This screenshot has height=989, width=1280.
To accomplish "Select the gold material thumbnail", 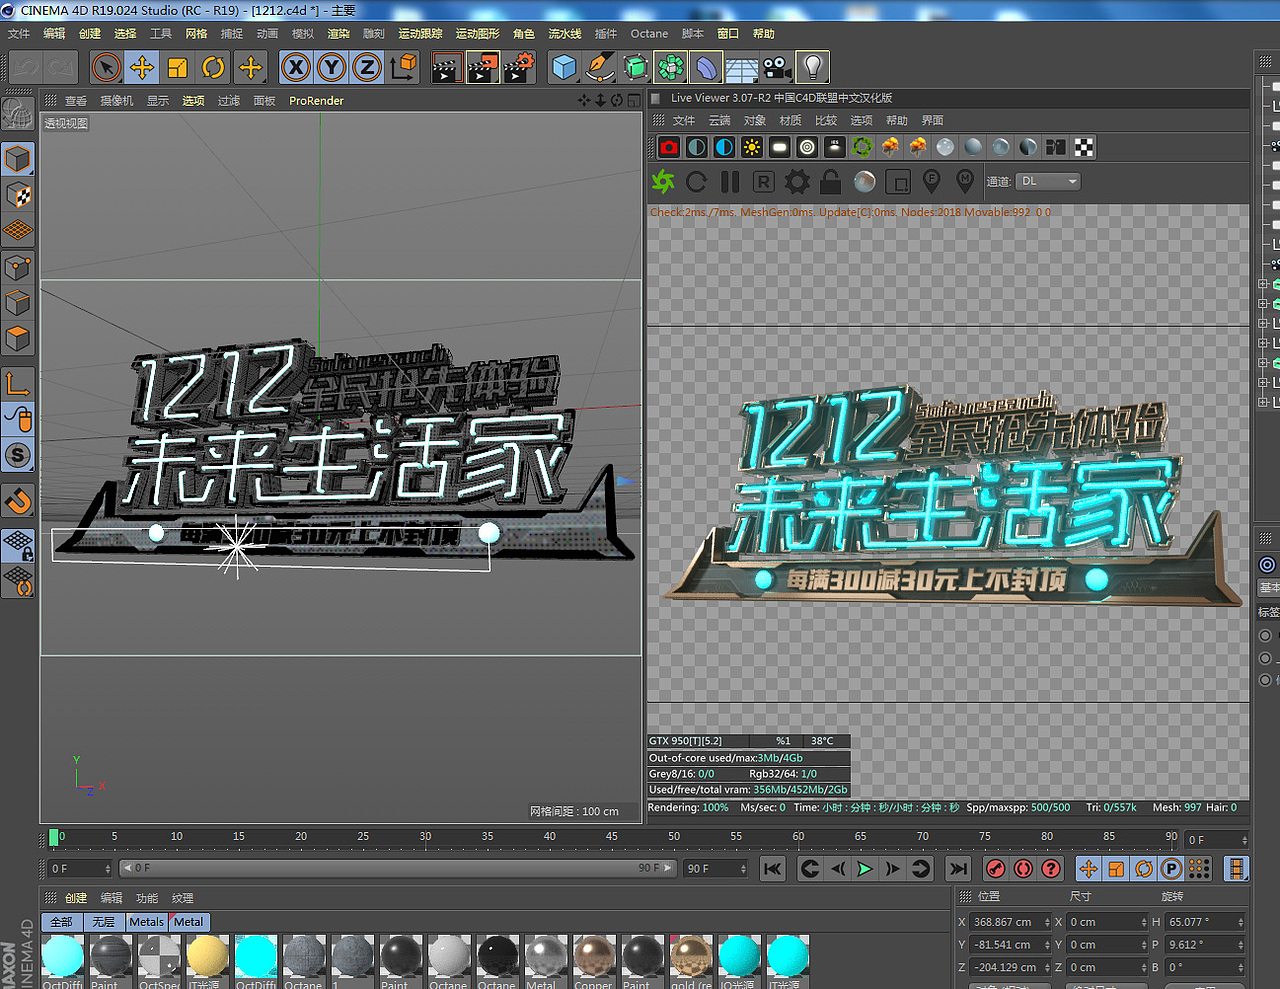I will pyautogui.click(x=691, y=960).
